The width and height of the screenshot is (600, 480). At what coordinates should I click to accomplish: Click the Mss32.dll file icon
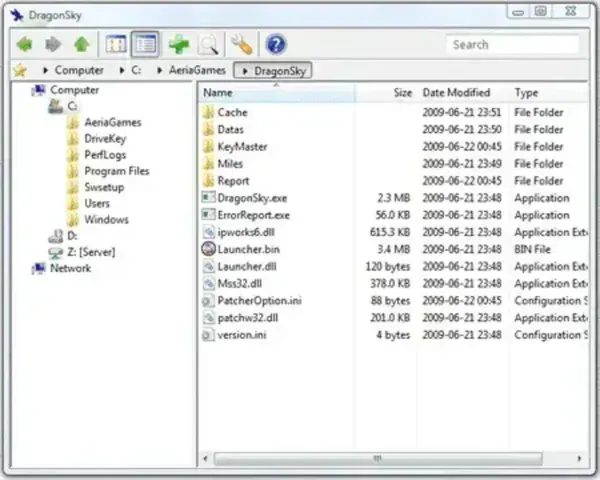(209, 284)
